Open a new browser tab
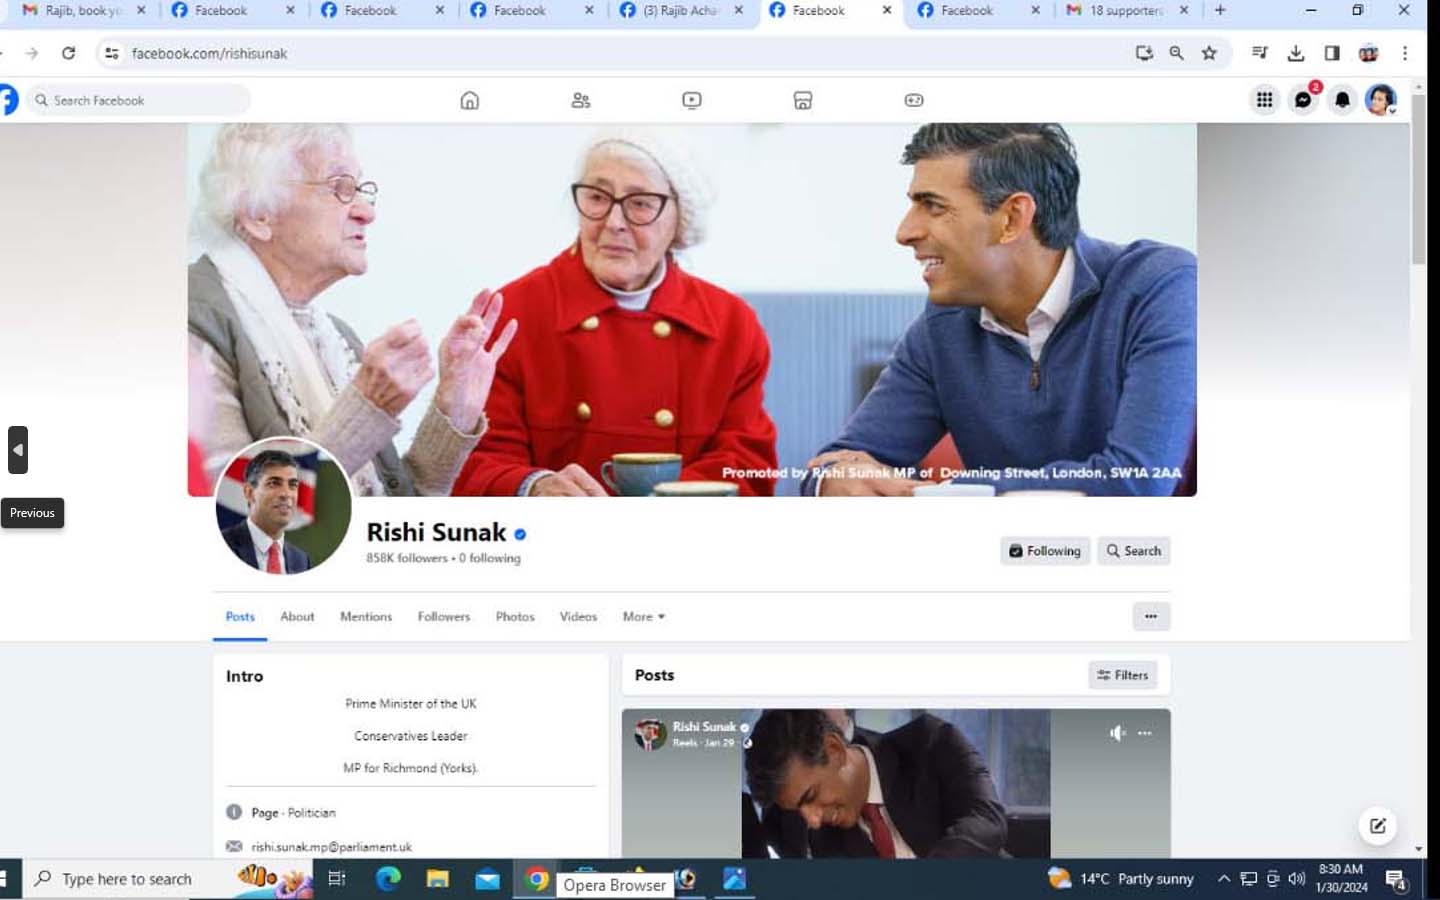Image resolution: width=1440 pixels, height=900 pixels. pyautogui.click(x=1220, y=10)
